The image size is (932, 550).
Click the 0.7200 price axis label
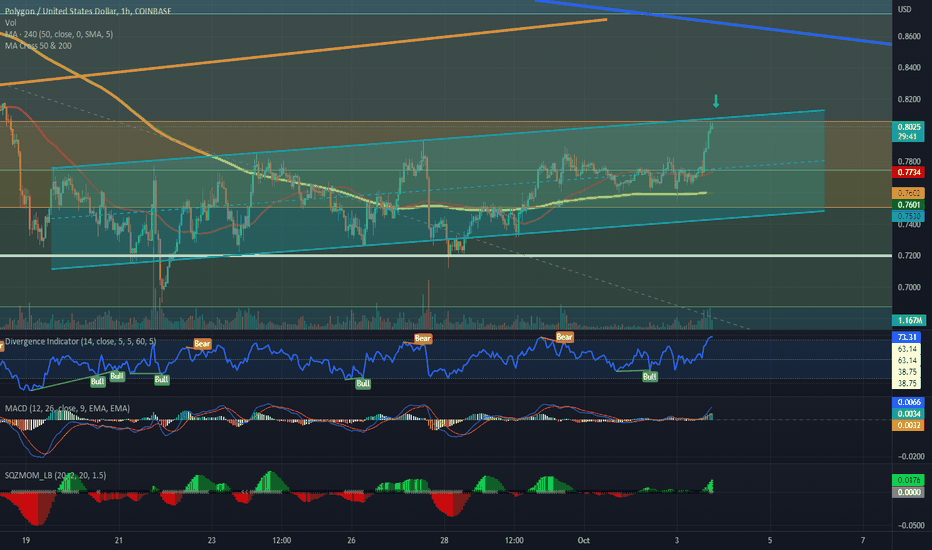click(909, 256)
